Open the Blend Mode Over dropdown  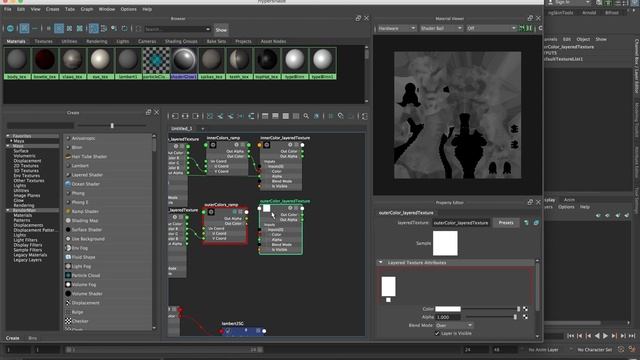point(454,325)
